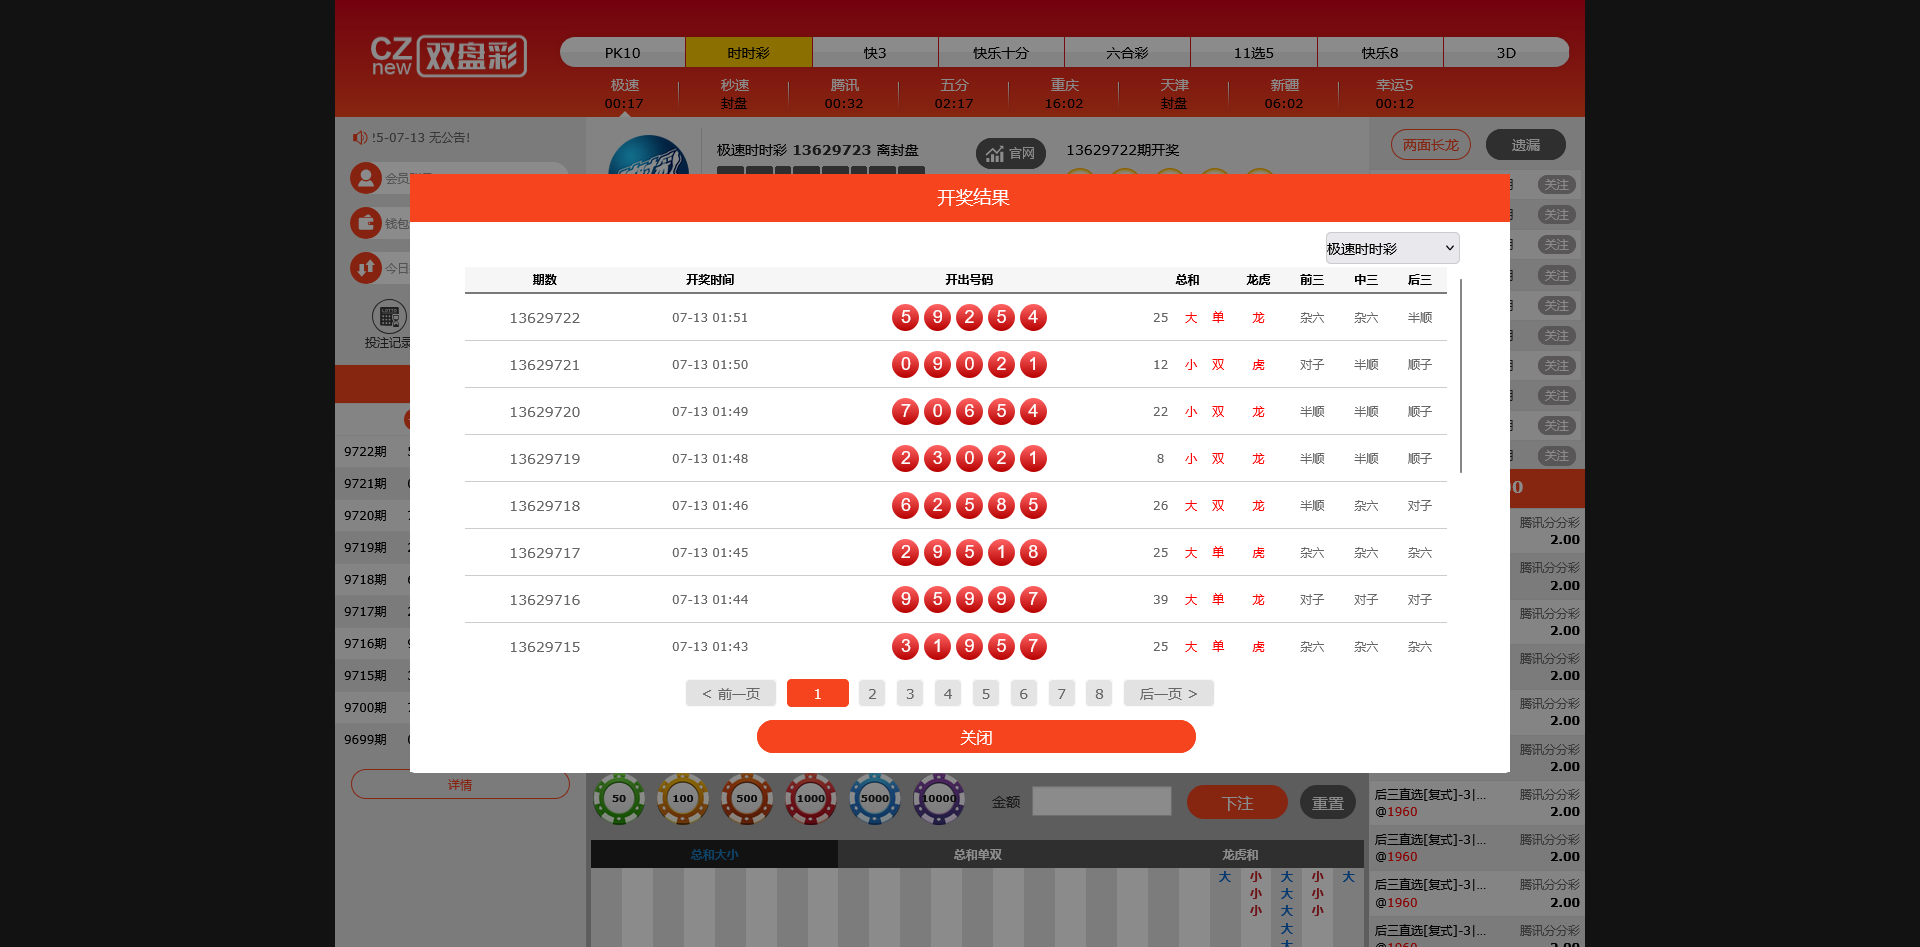
Task: Click the 重置 reset button
Action: click(x=1328, y=802)
